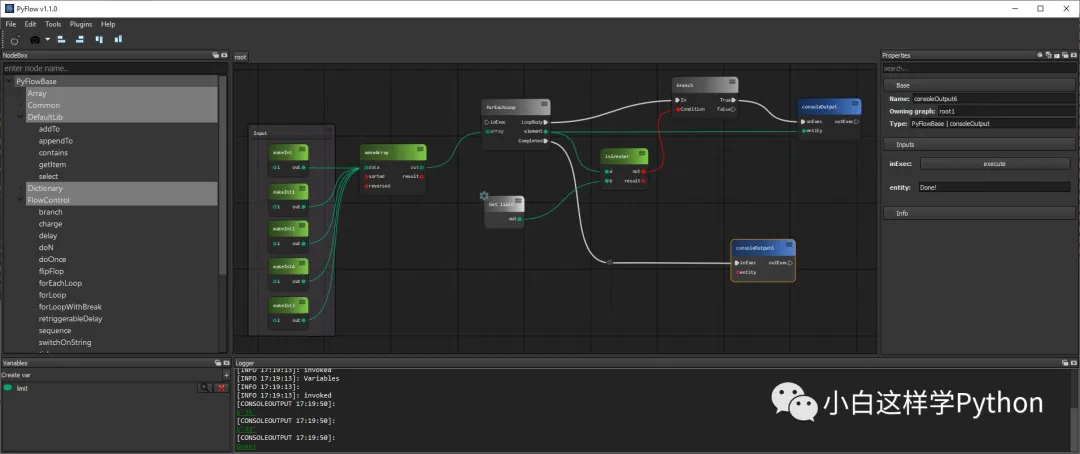Focus the Properties search field
This screenshot has width=1080, height=454.
coord(979,68)
